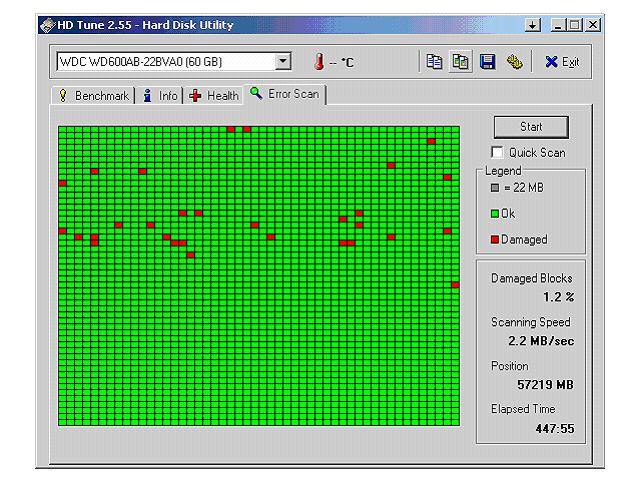Click the title bar down-arrow tray button

coord(533,24)
